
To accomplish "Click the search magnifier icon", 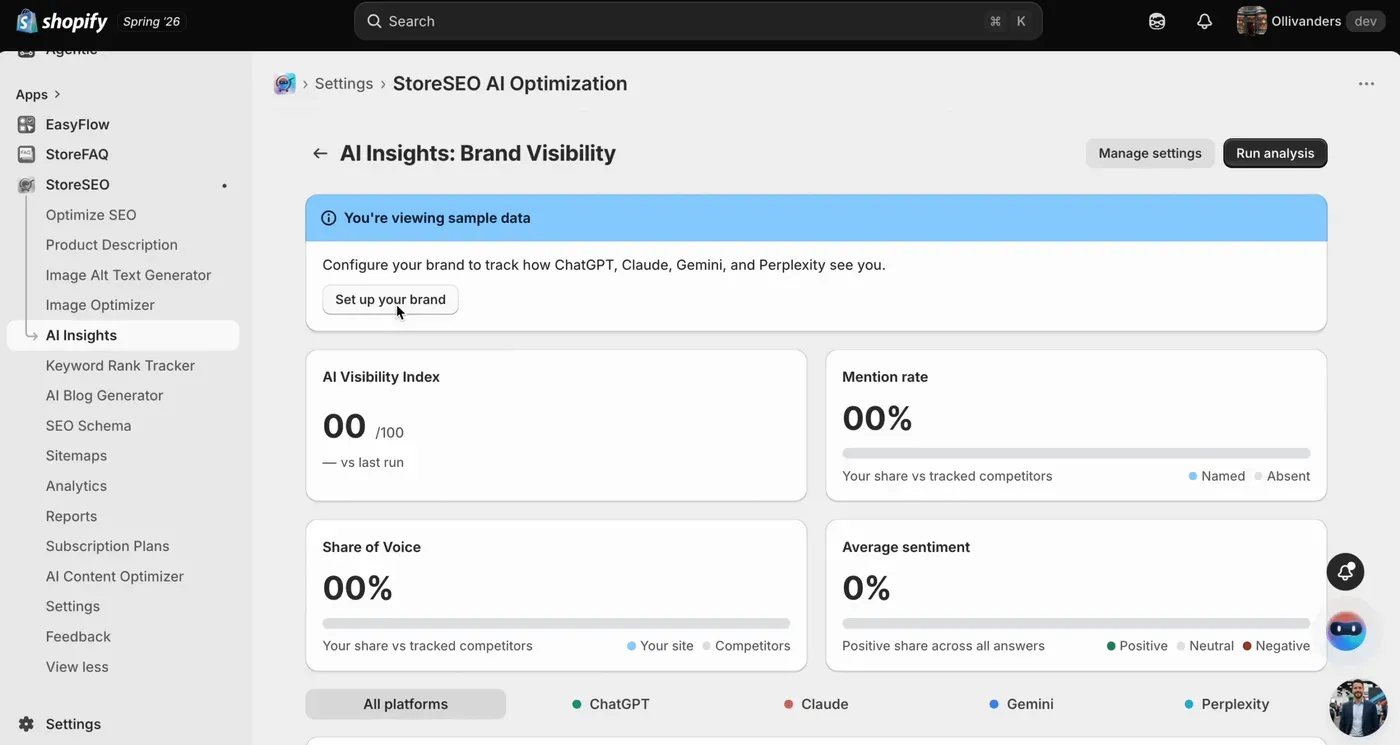I will click(374, 21).
